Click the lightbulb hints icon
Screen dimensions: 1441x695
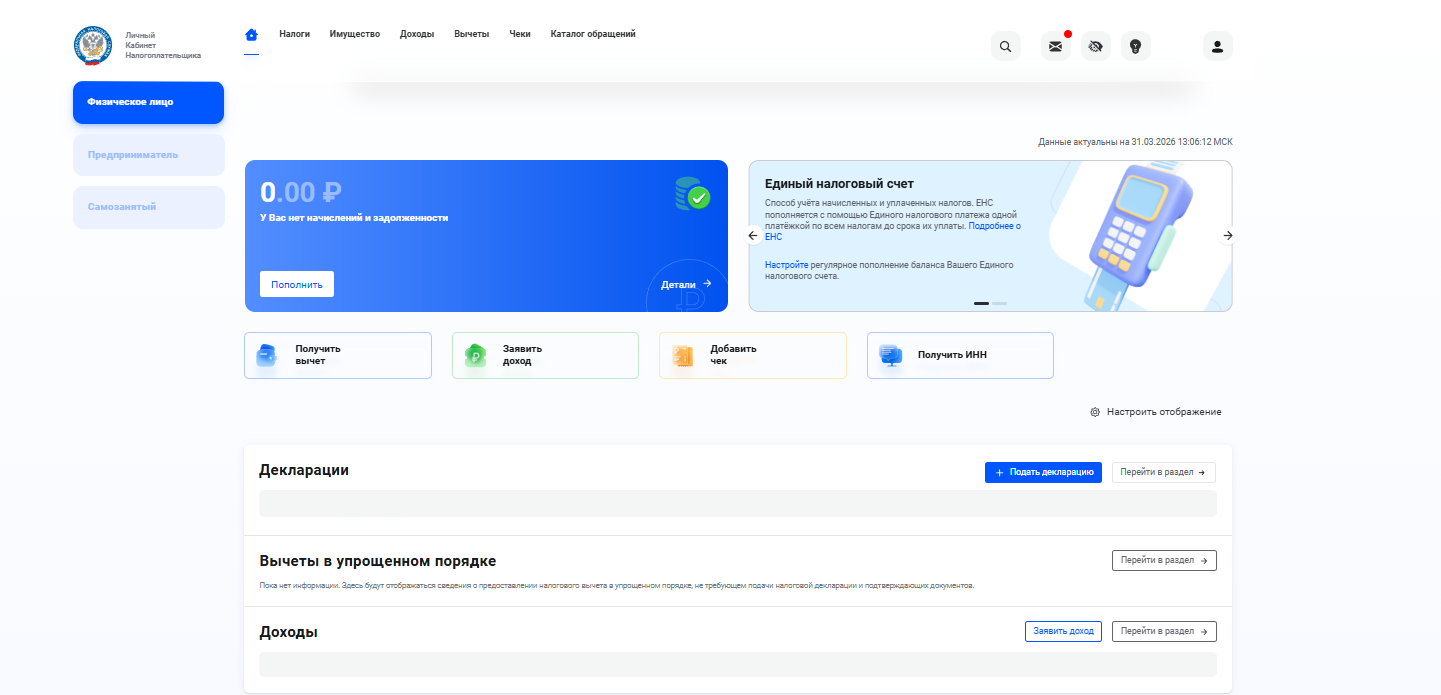tap(1135, 46)
